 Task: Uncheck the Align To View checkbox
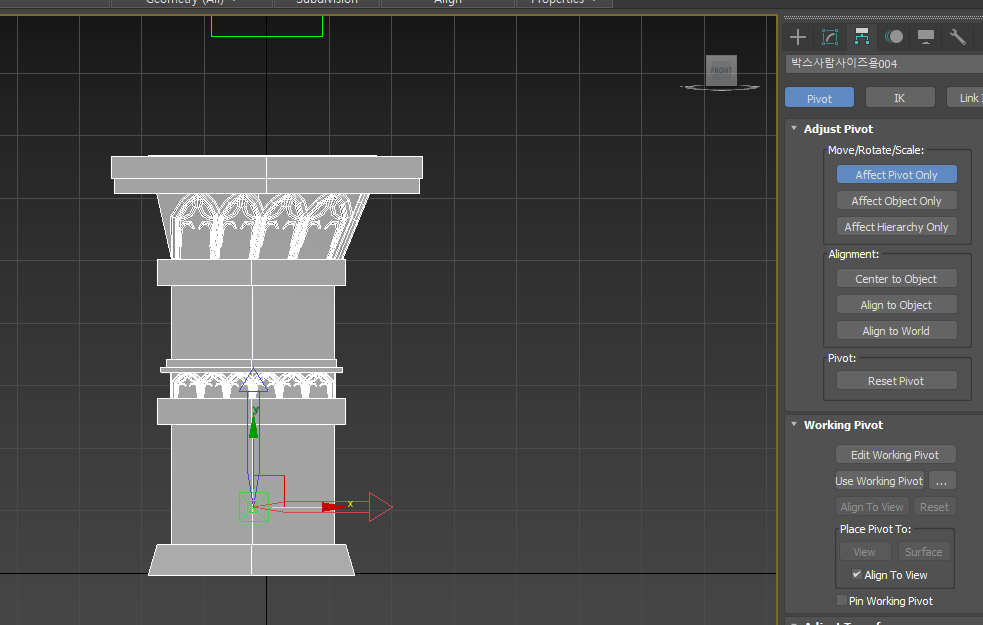click(x=856, y=574)
